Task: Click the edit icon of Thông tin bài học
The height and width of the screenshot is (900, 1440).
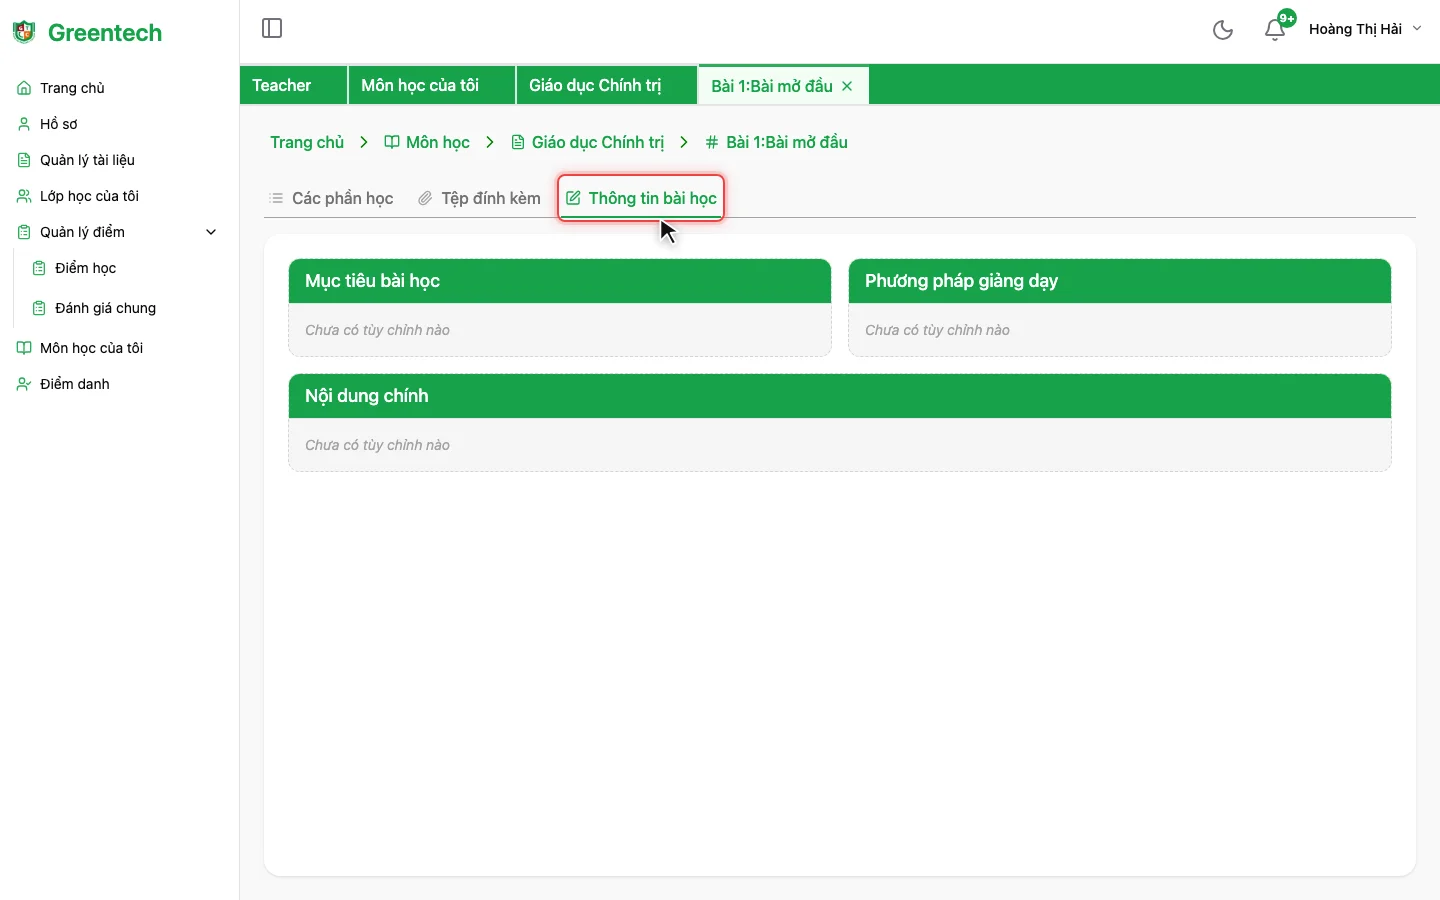Action: coord(573,198)
